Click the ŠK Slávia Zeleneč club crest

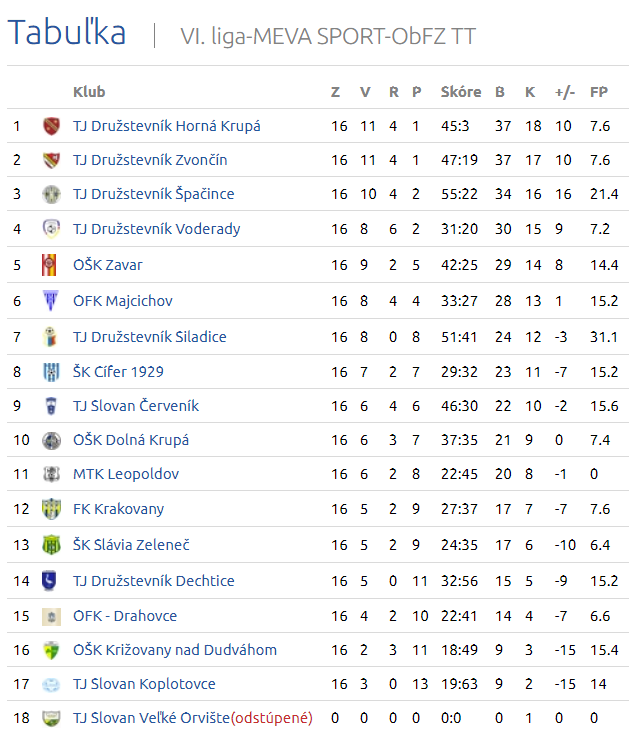pos(51,545)
